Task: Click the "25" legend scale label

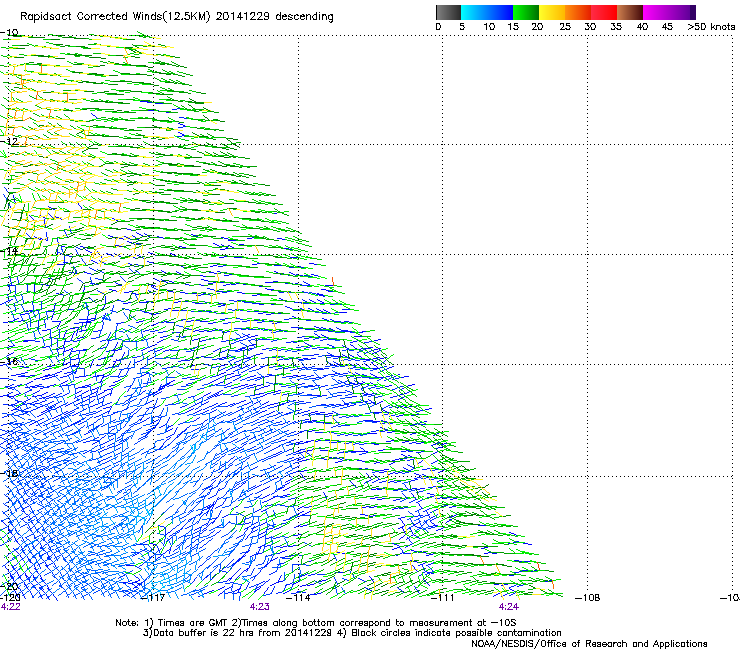Action: tap(564, 27)
